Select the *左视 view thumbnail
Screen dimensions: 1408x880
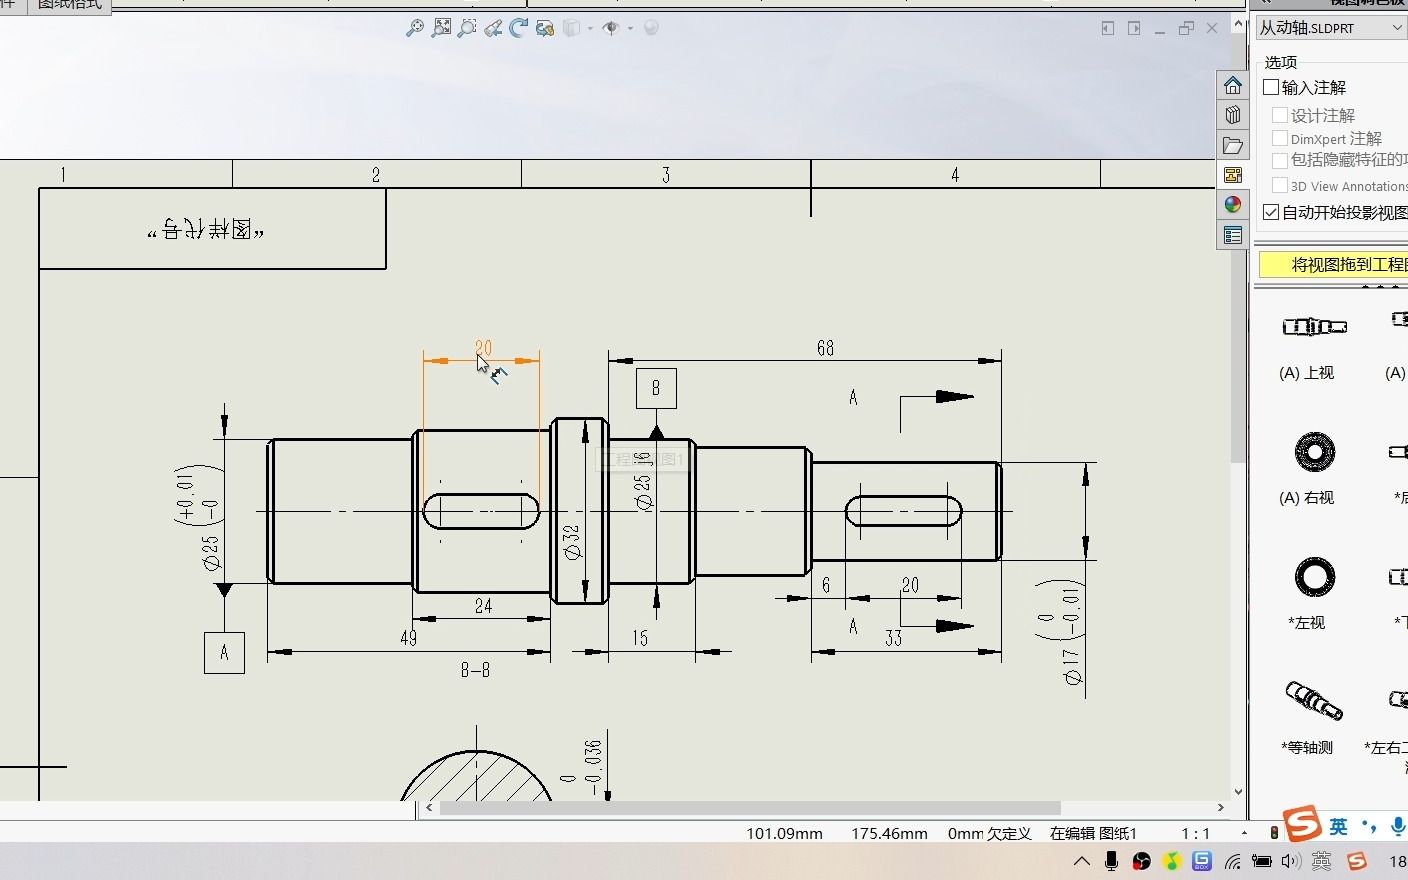click(1314, 577)
